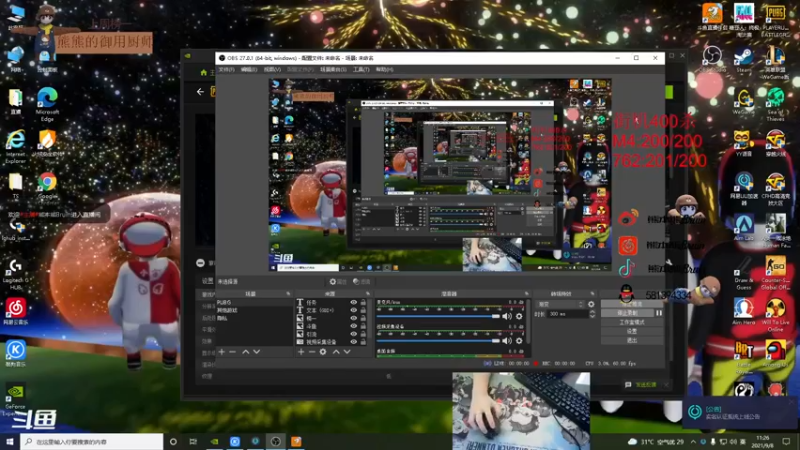Adjust the 麦克风/Aux volume slider
The height and width of the screenshot is (450, 800).
click(438, 316)
